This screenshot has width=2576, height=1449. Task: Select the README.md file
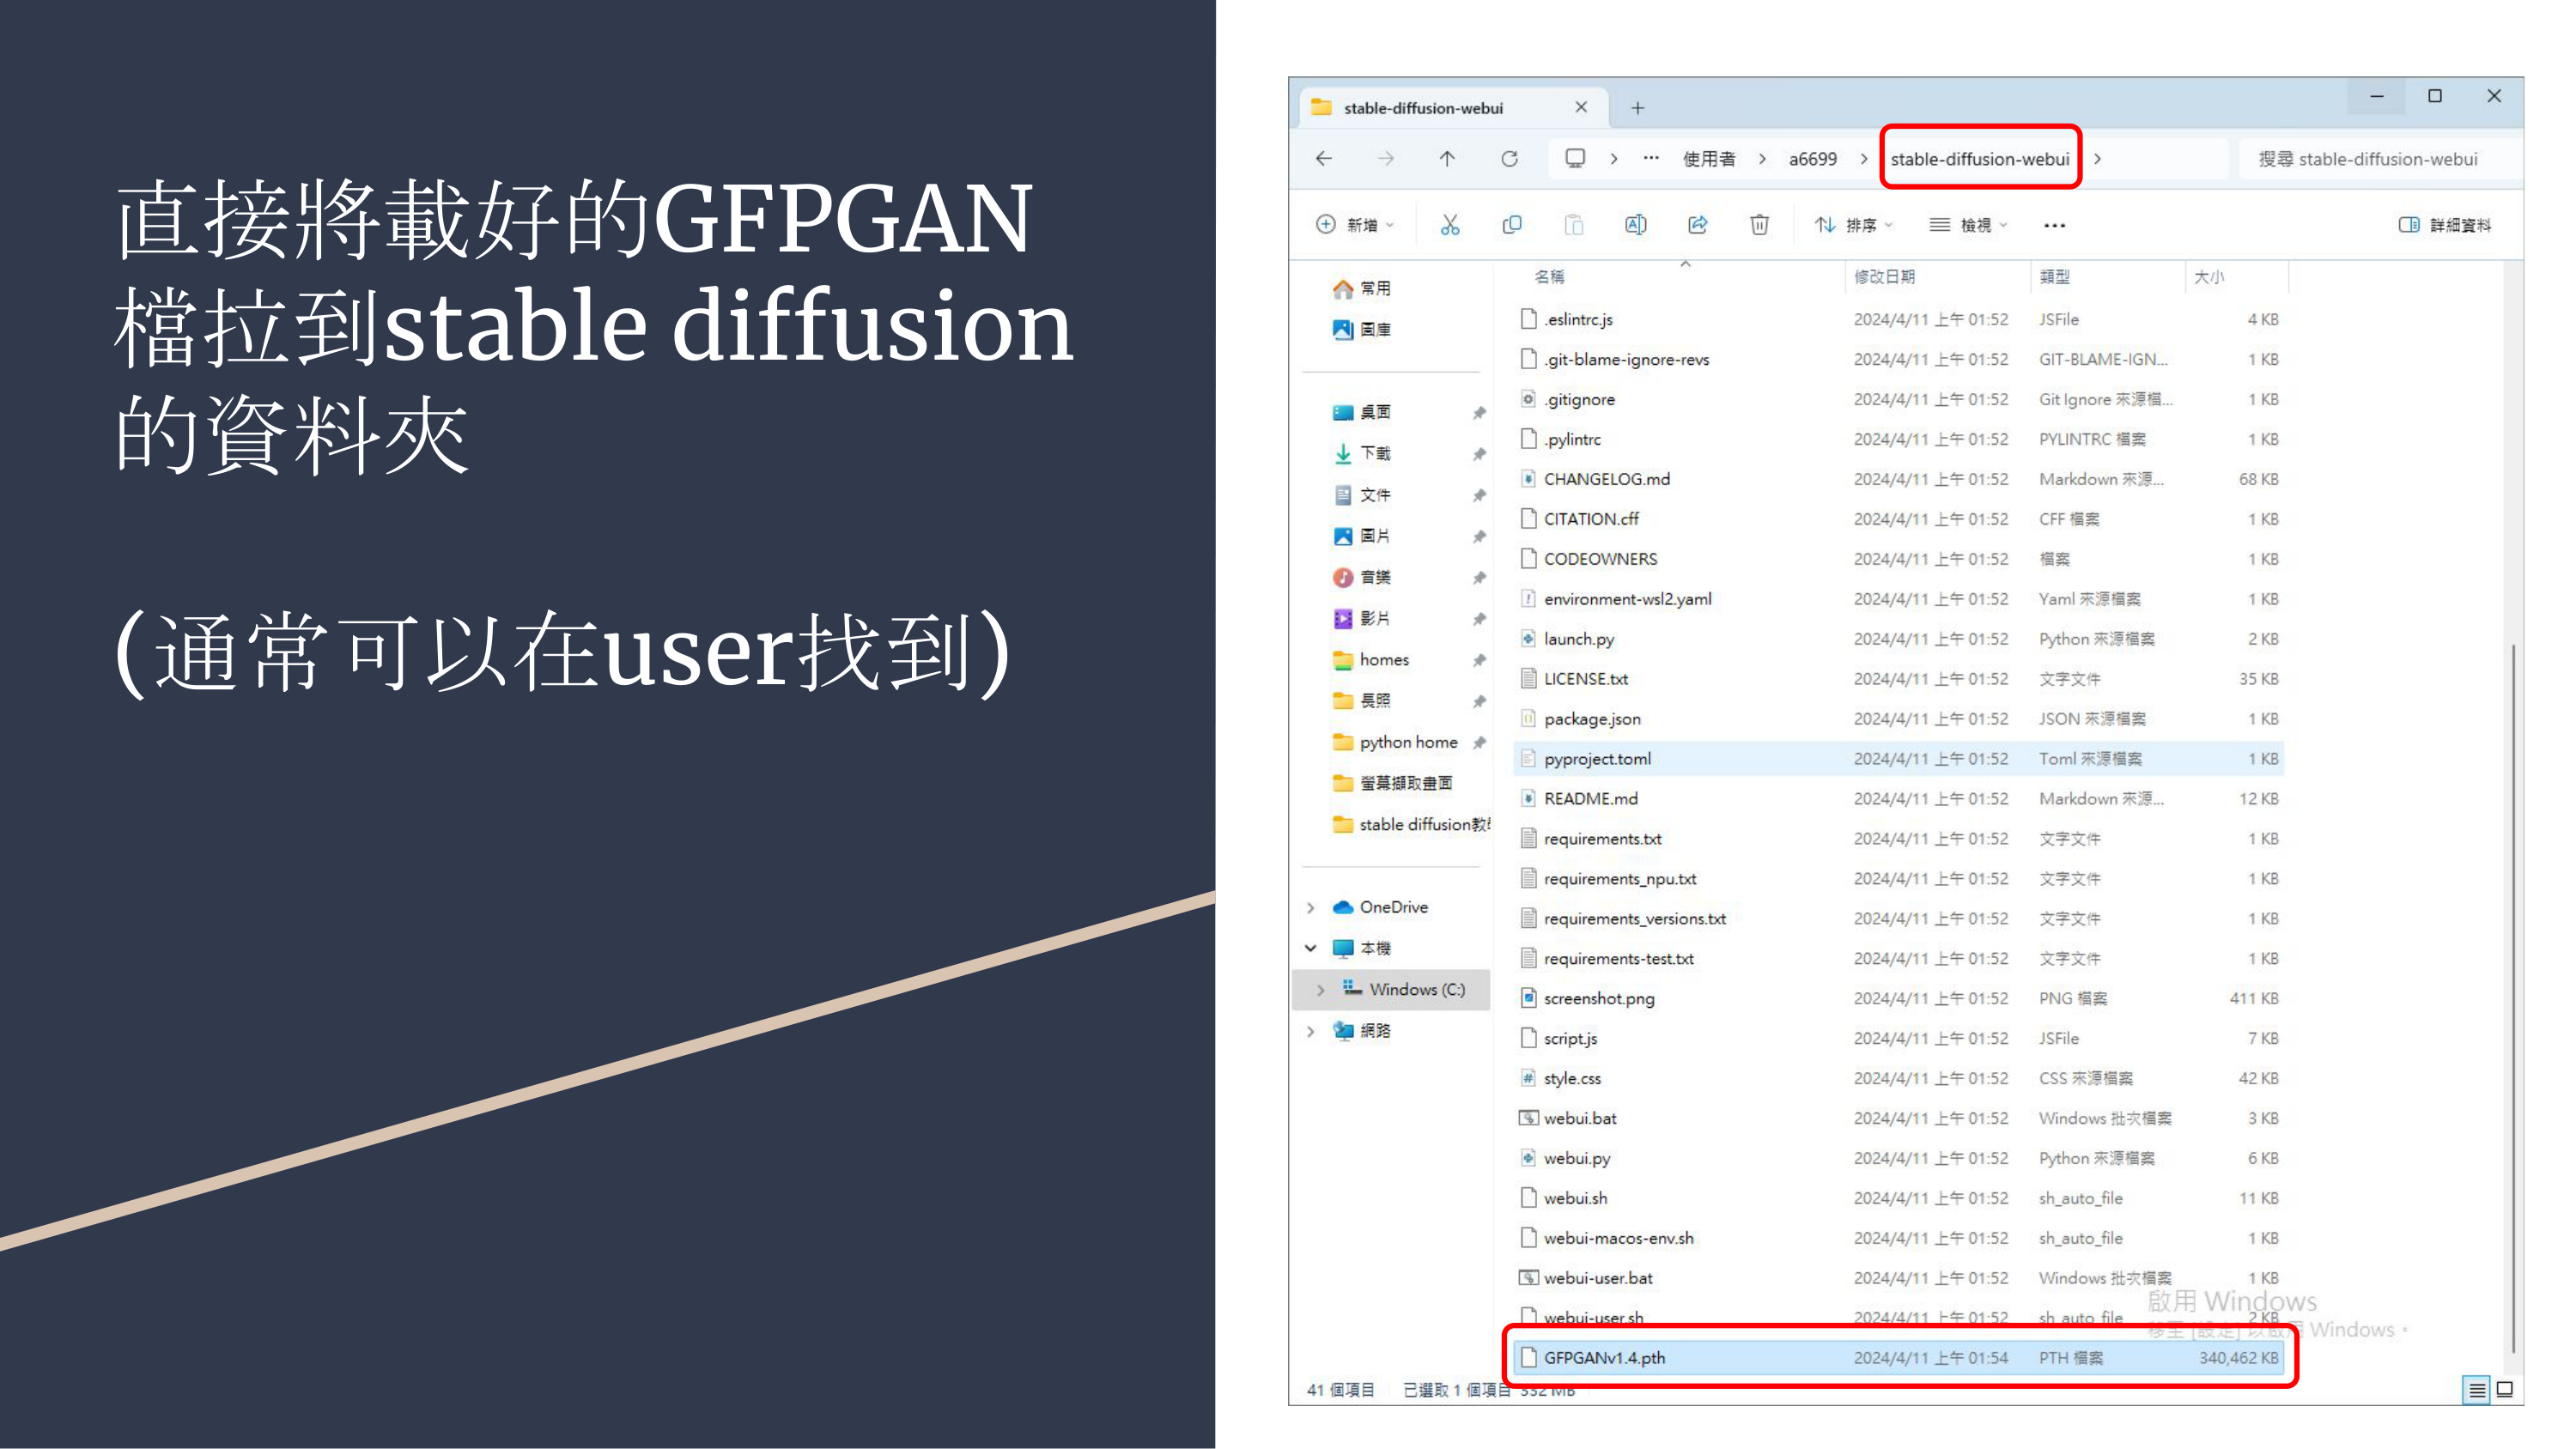[x=1898, y=799]
